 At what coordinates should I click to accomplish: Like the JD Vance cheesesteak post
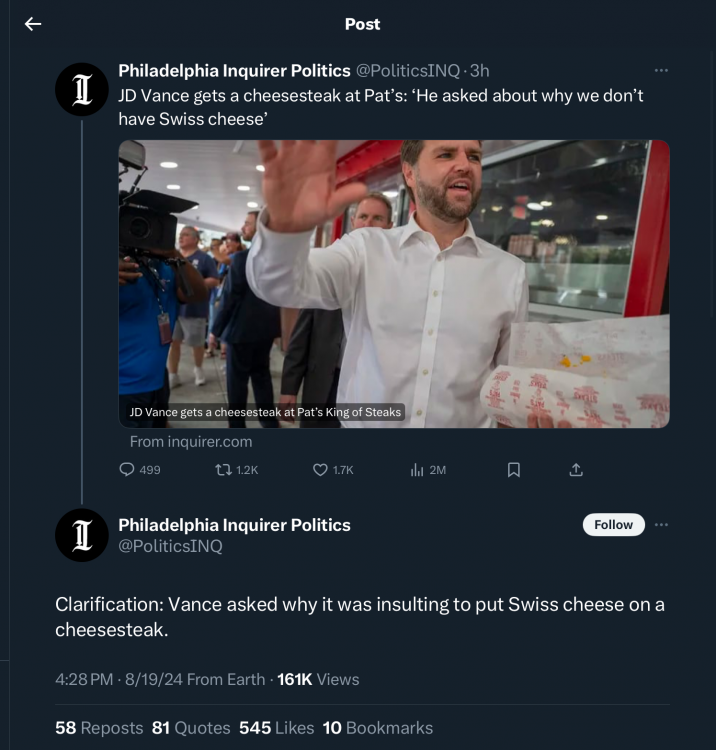321,469
